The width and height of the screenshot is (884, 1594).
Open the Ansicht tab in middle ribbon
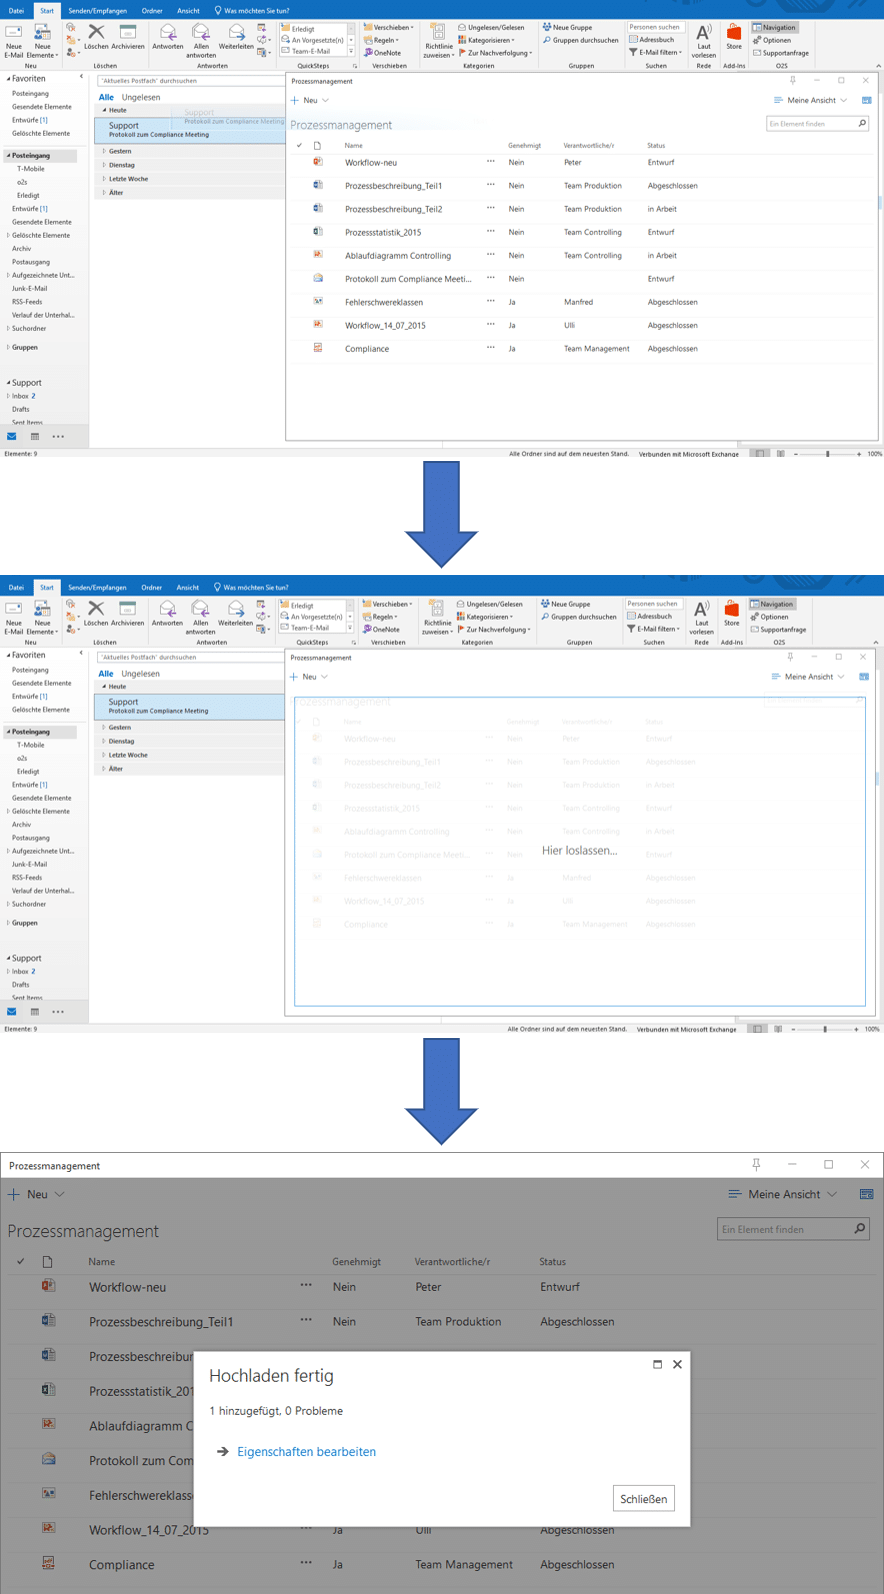187,588
